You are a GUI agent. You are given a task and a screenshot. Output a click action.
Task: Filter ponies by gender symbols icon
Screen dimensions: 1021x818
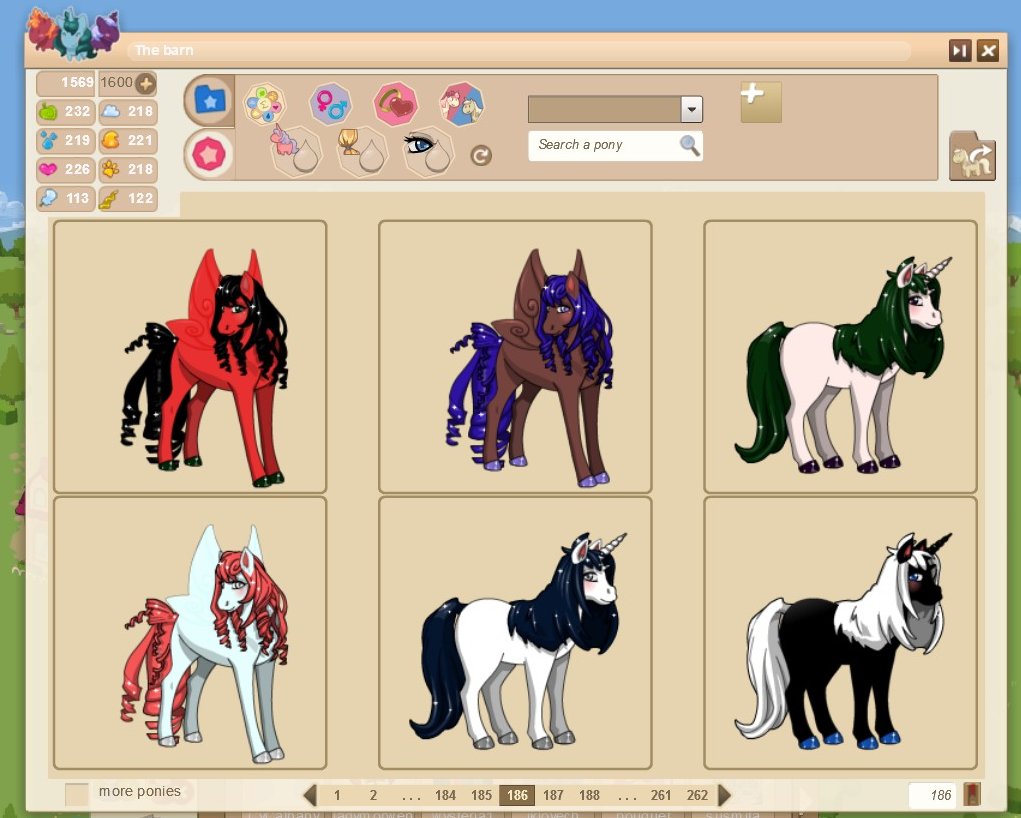(x=330, y=104)
